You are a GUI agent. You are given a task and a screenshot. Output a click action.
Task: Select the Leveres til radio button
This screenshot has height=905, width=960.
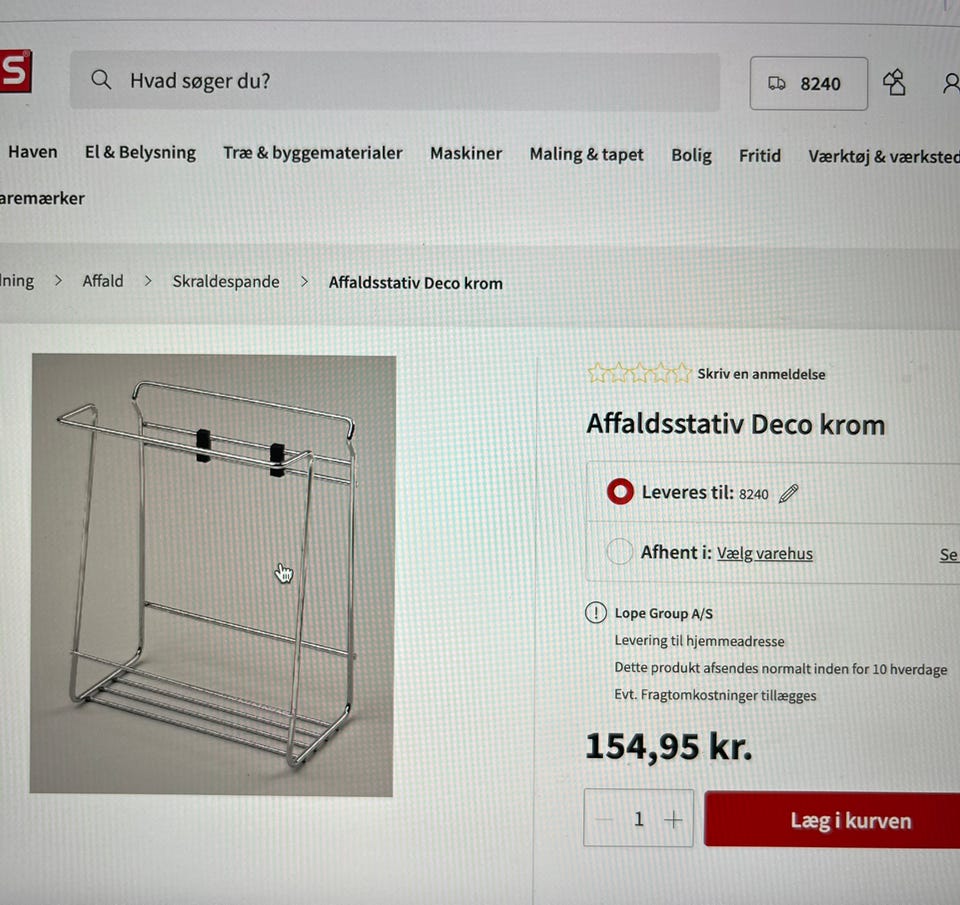click(620, 491)
